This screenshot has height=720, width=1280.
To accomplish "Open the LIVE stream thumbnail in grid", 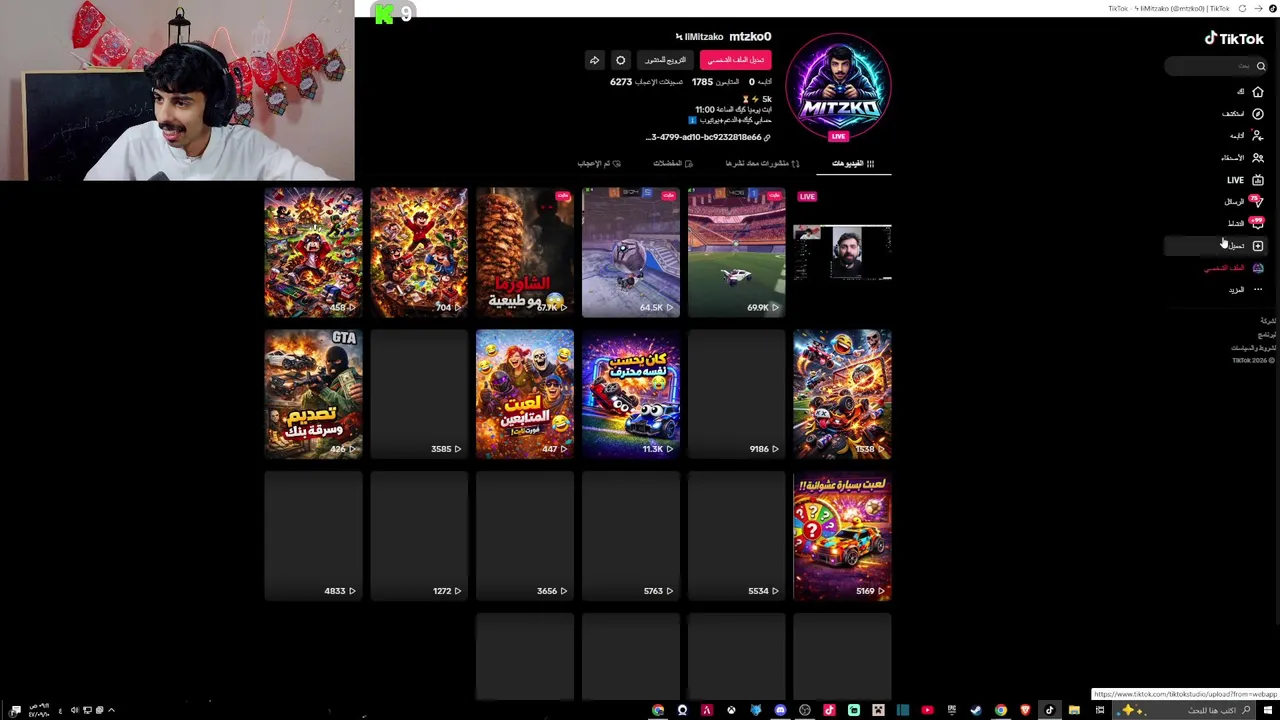I will click(842, 252).
